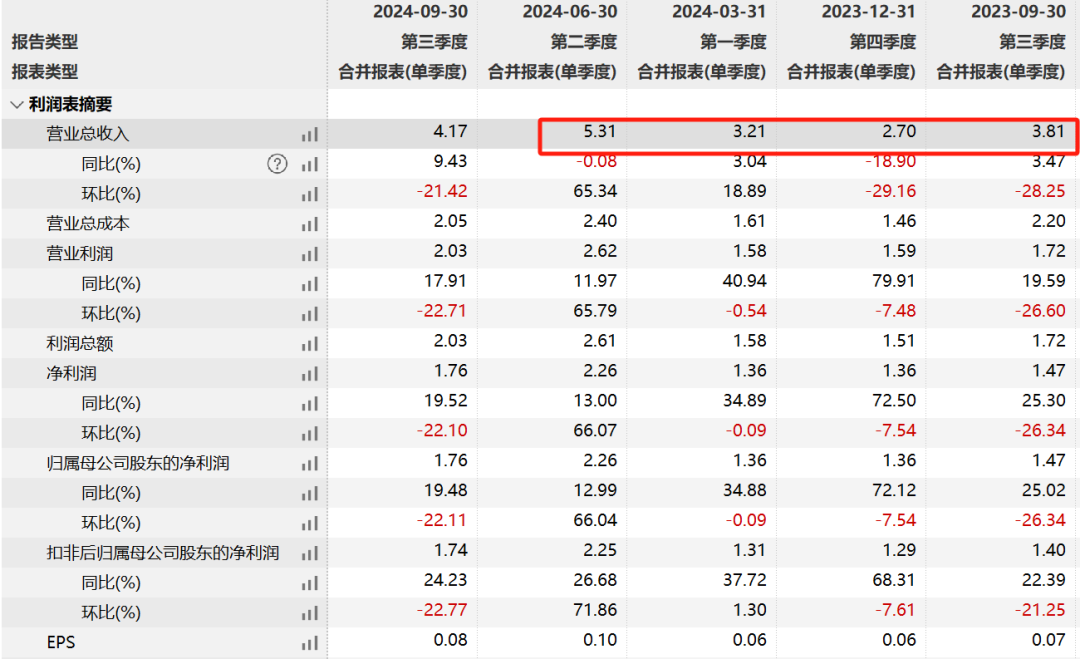Open chart icon for 同比(%) row showing 9.43
This screenshot has height=659, width=1080.
[x=310, y=165]
